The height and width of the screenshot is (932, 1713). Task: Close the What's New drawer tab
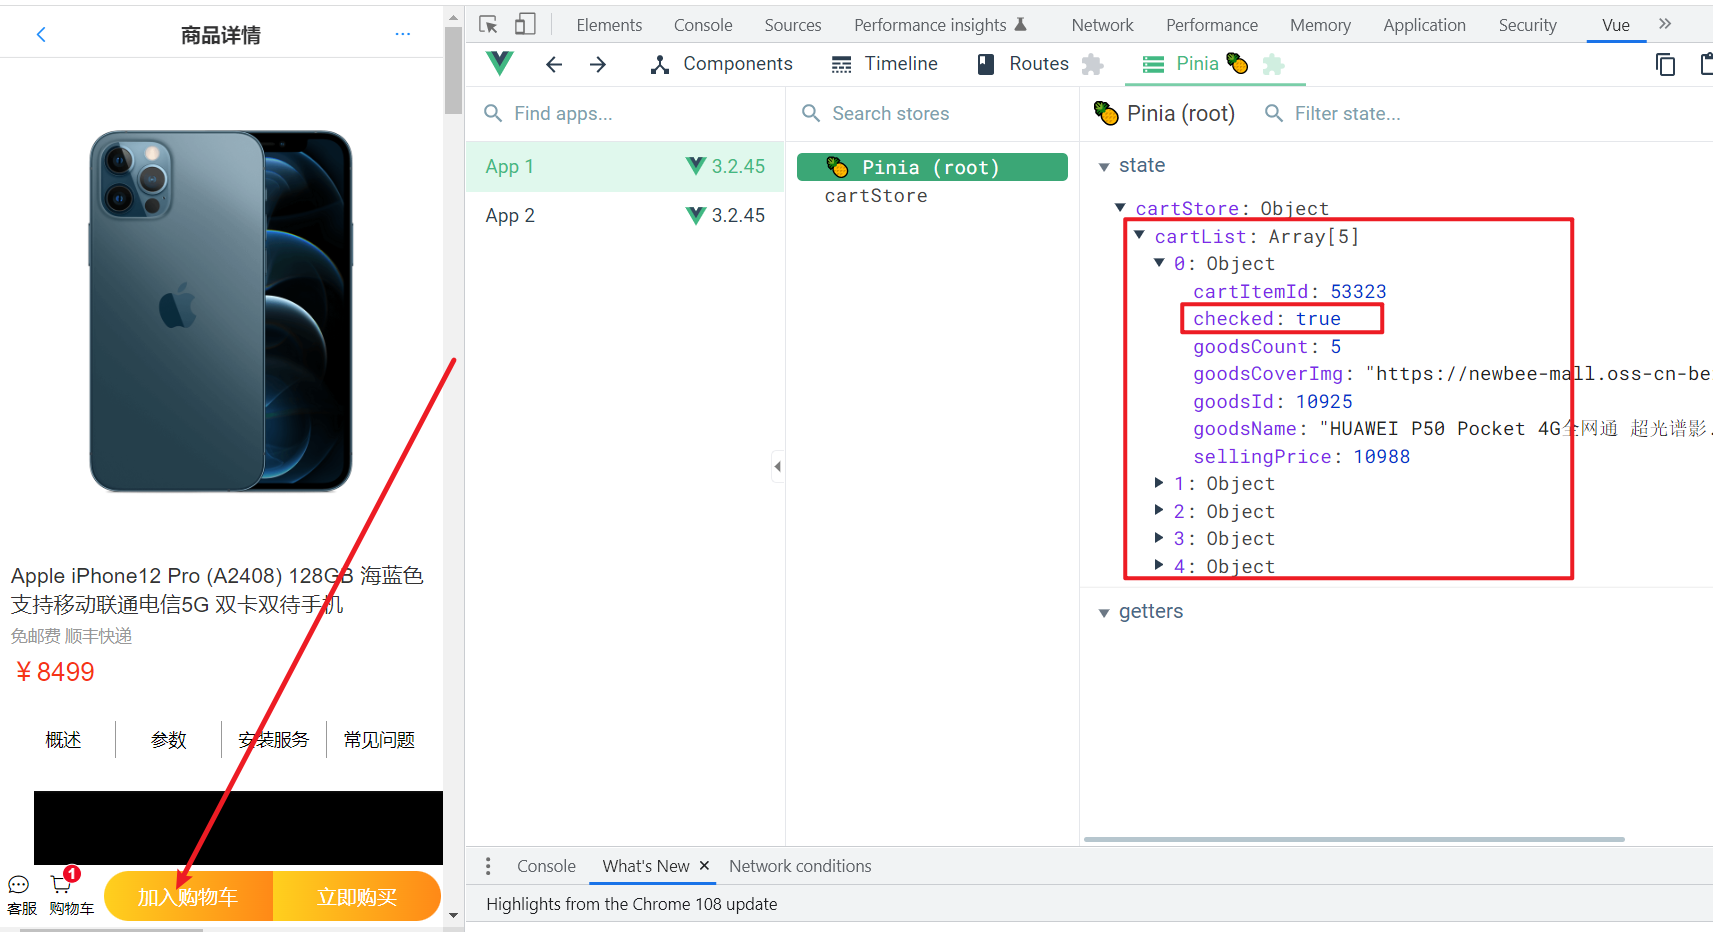tap(704, 865)
